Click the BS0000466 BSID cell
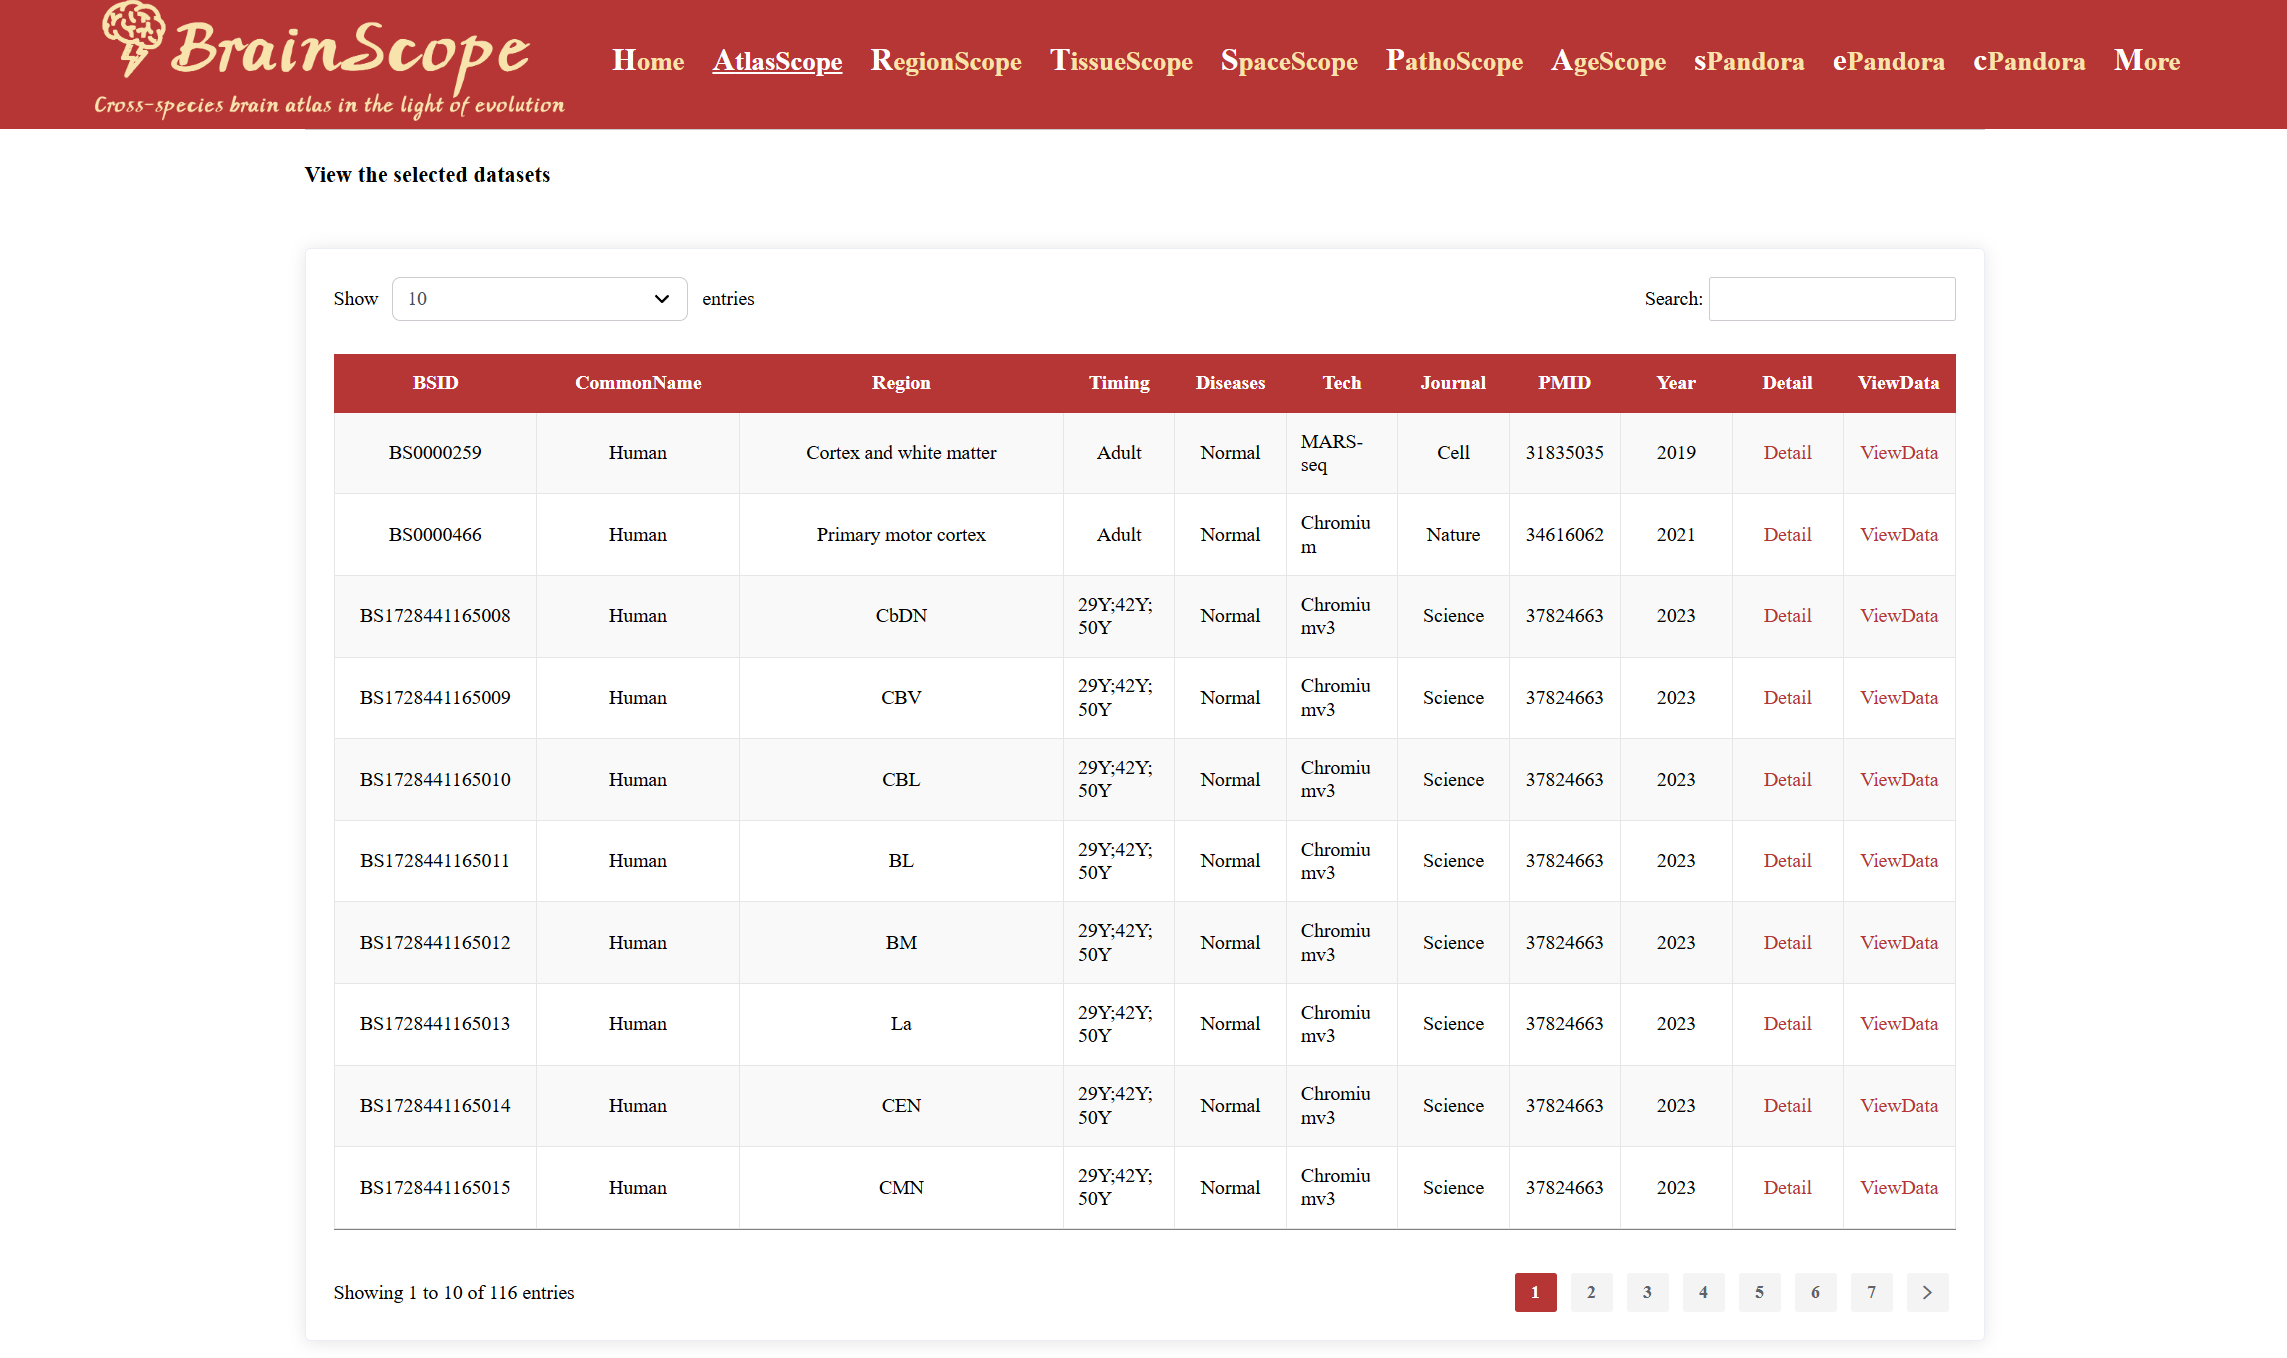This screenshot has height=1358, width=2287. pyautogui.click(x=435, y=535)
